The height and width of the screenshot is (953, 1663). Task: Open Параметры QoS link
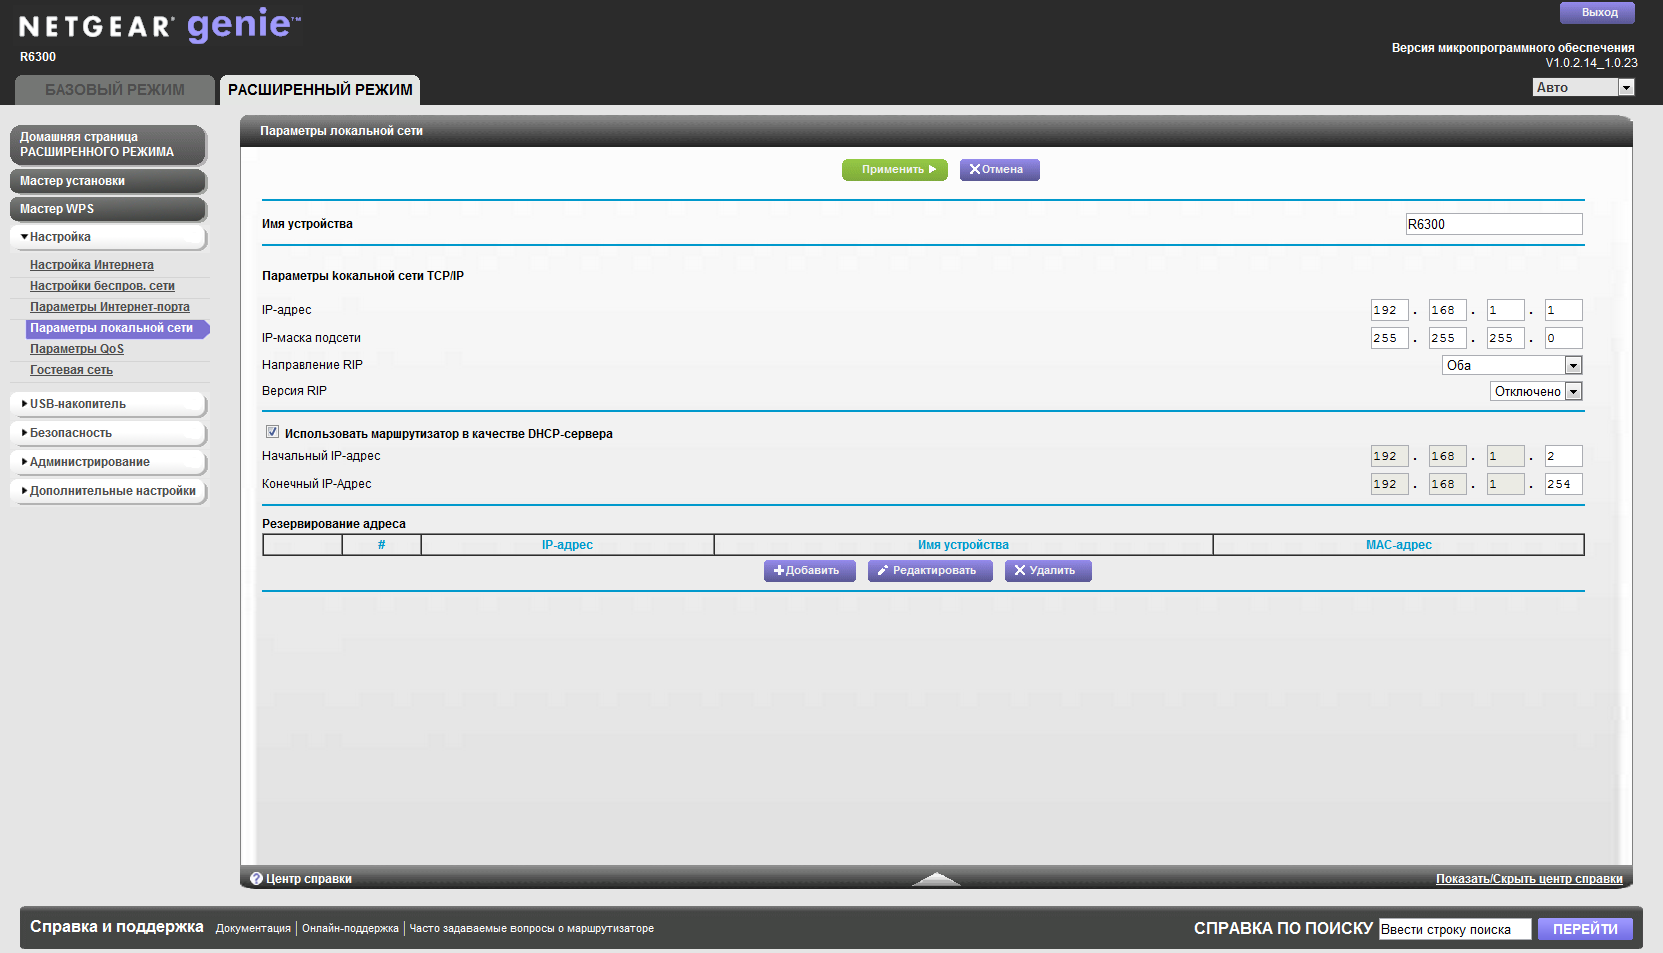[77, 349]
